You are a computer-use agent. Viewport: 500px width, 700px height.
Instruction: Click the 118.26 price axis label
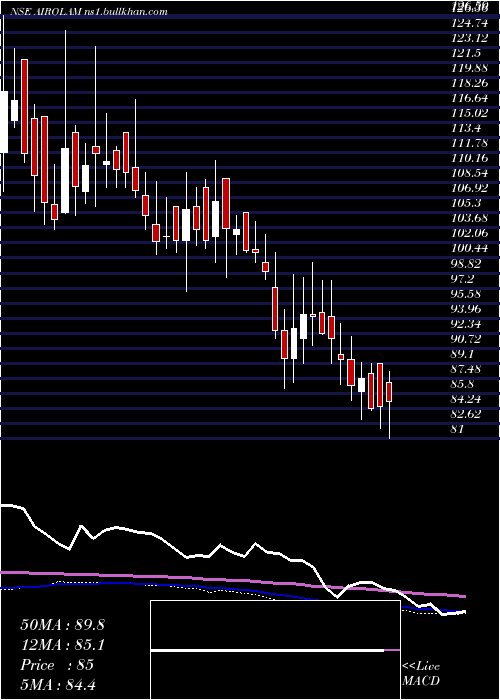pos(470,83)
